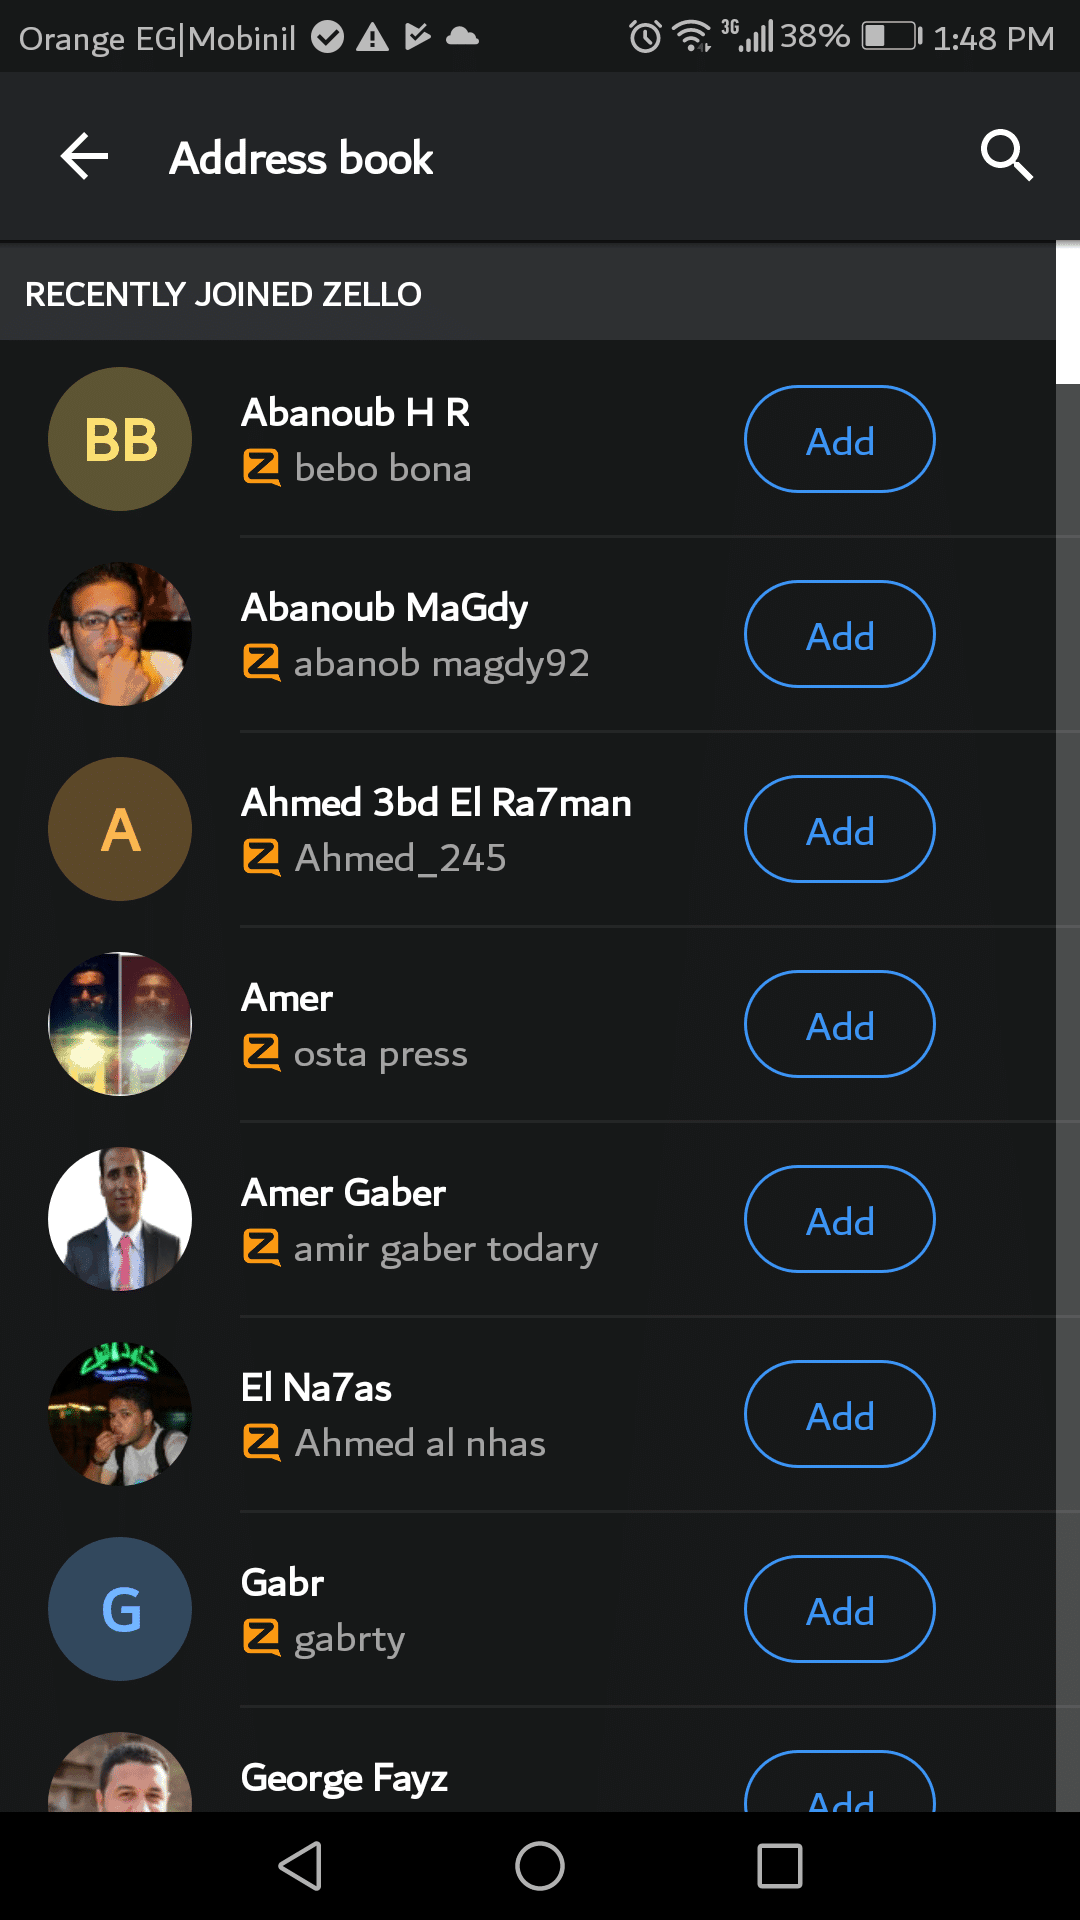
Task: Add Abanoub H R as contact
Action: 840,439
